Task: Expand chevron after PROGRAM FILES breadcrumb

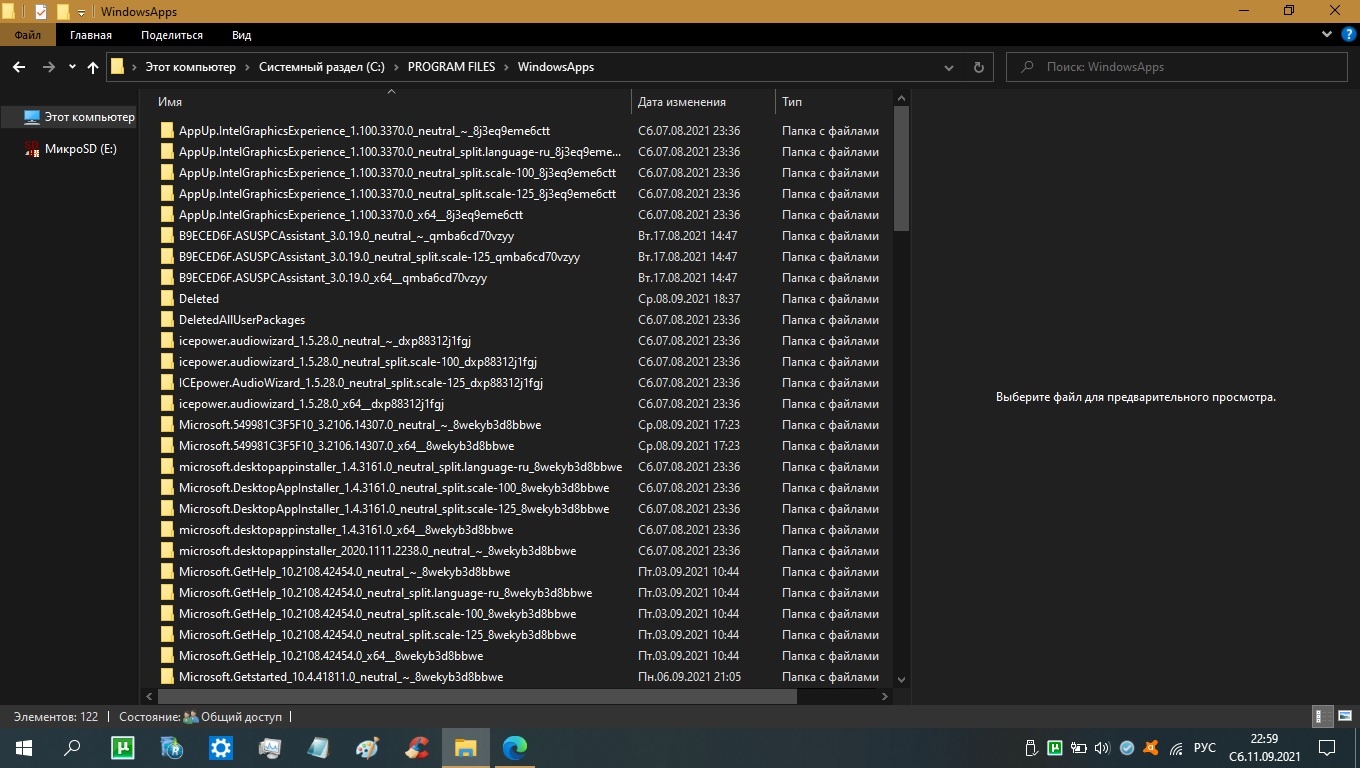Action: point(507,67)
